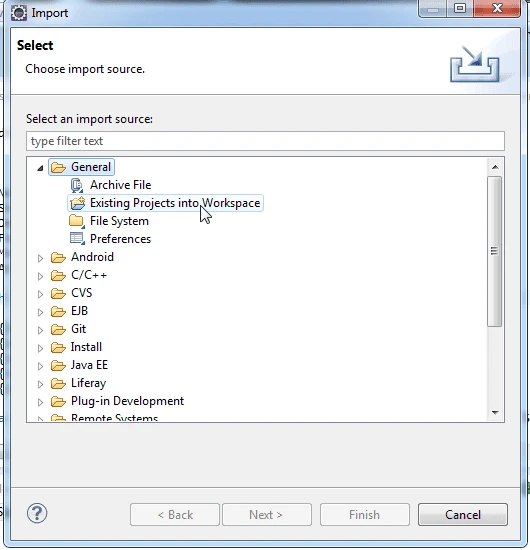Expand the Git category
The image size is (530, 550).
(40, 330)
